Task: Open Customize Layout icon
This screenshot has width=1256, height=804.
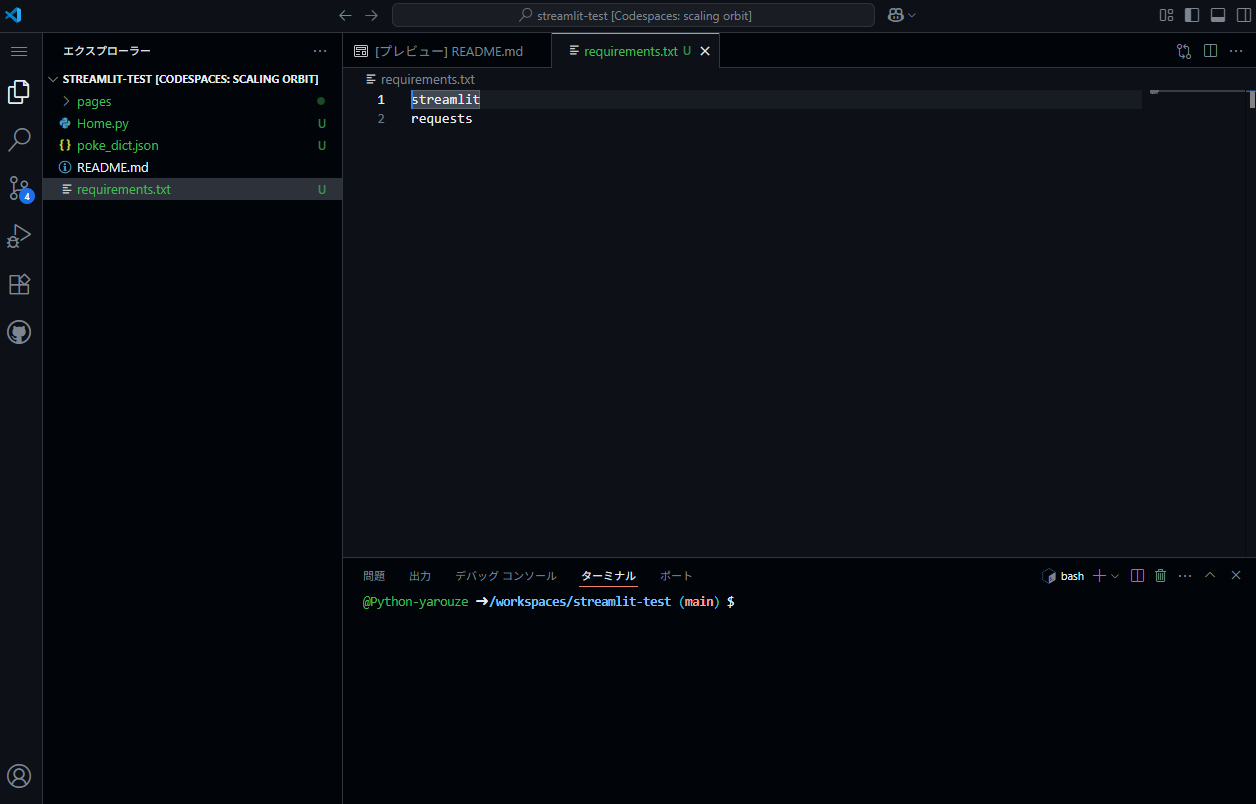Action: [1166, 15]
